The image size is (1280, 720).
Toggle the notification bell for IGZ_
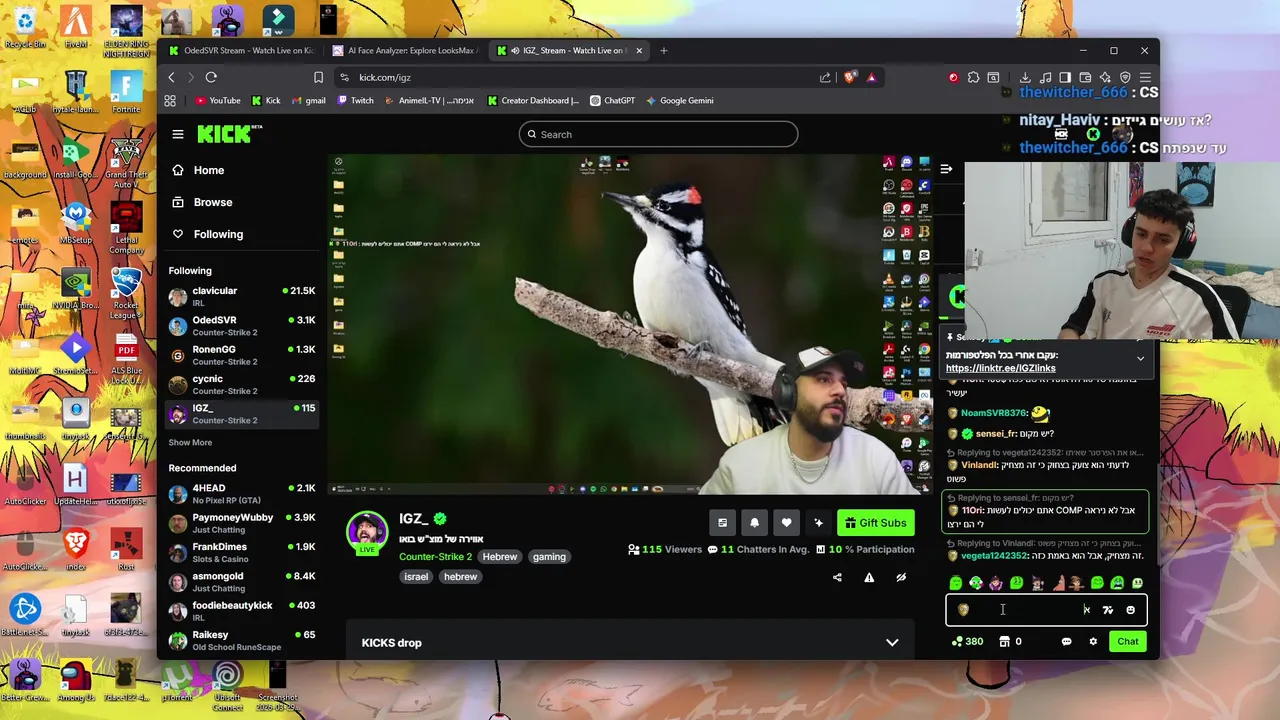click(754, 523)
